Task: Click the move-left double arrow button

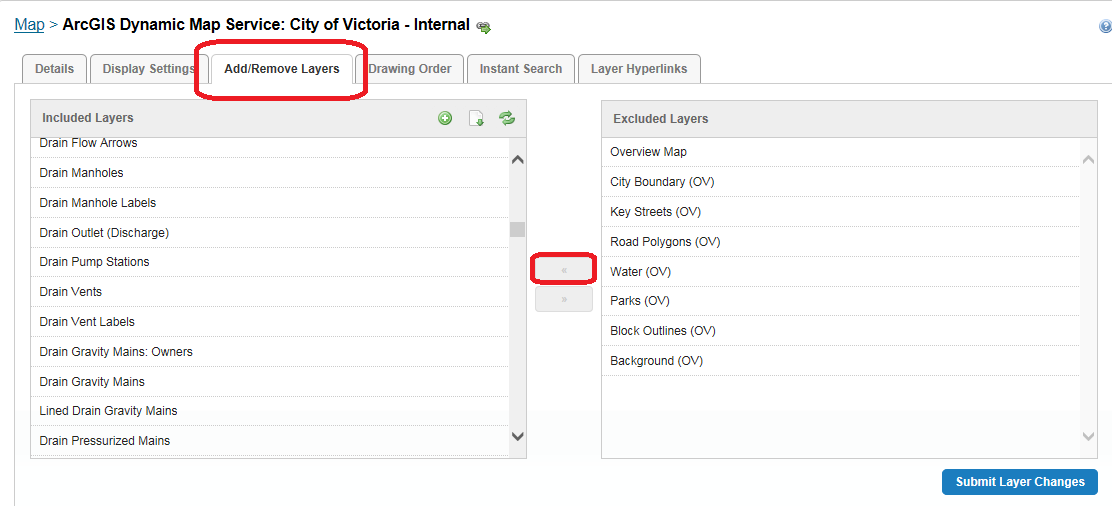Action: point(564,270)
